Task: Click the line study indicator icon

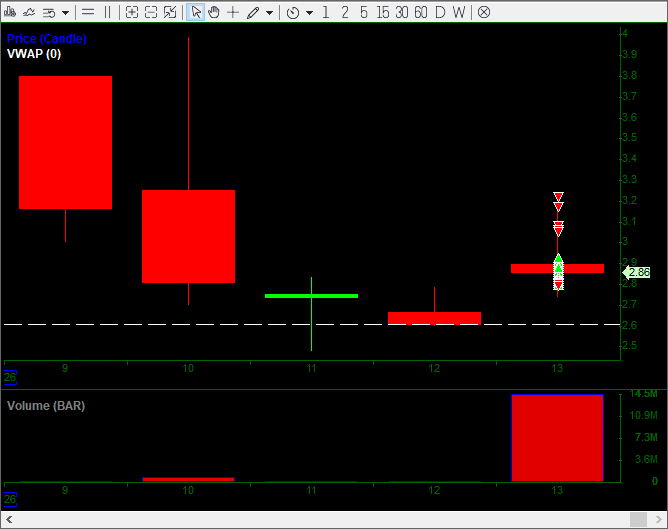Action: (29, 12)
